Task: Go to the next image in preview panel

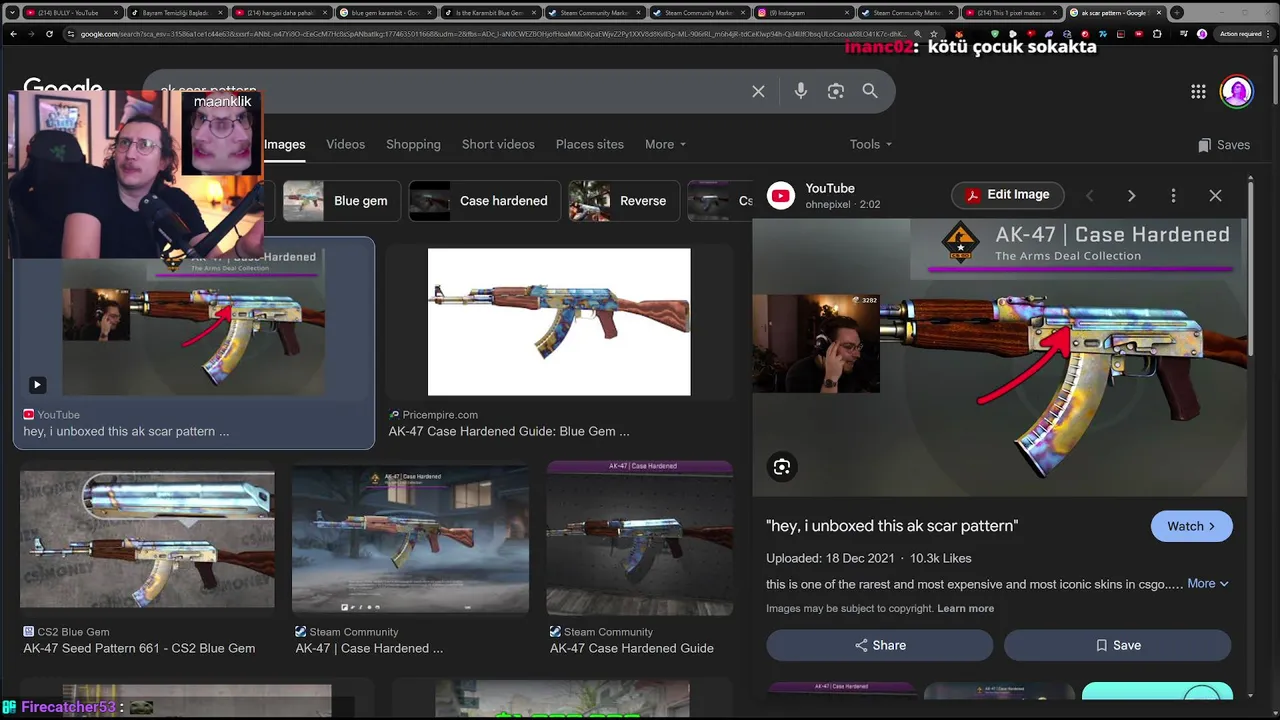Action: pyautogui.click(x=1131, y=195)
